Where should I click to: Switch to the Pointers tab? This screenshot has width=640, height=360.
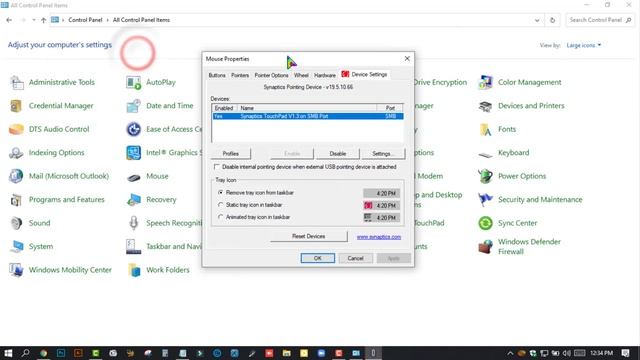pyautogui.click(x=240, y=75)
